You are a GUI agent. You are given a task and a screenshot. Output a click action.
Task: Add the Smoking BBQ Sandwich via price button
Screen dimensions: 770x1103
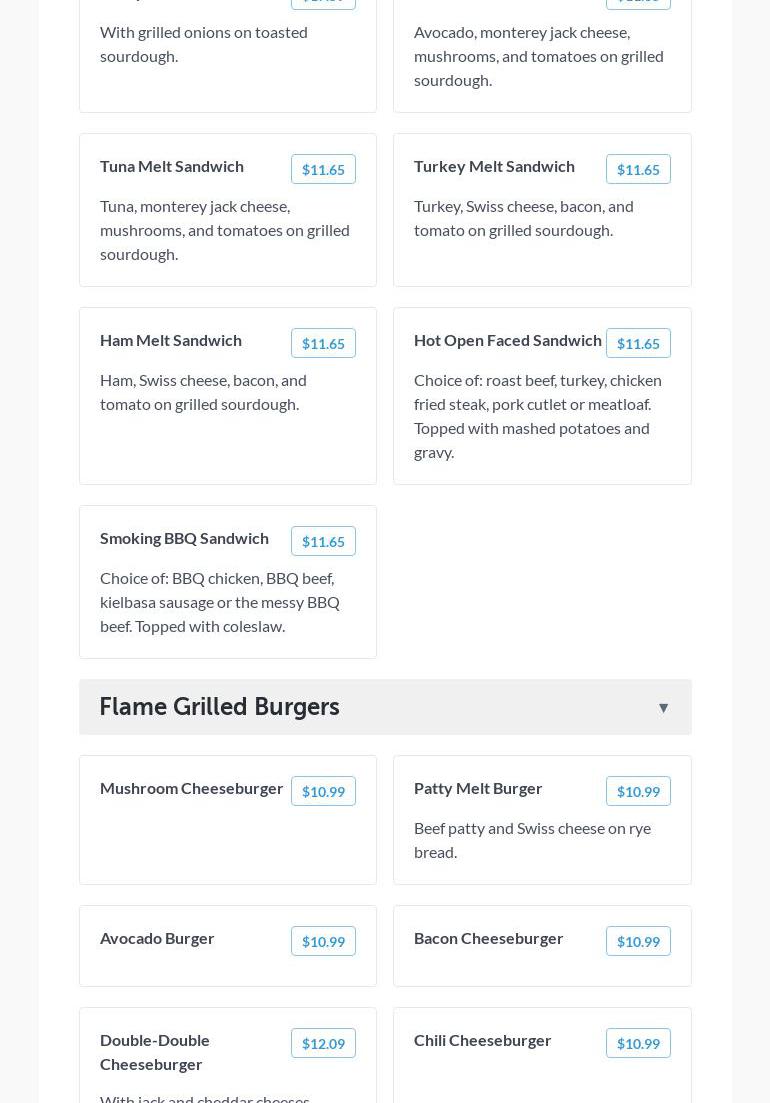pos(323,542)
